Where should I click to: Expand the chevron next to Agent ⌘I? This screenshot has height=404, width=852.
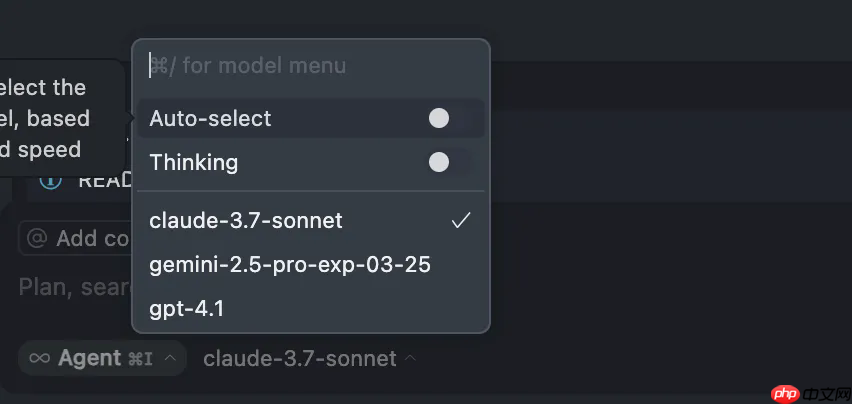coord(170,358)
